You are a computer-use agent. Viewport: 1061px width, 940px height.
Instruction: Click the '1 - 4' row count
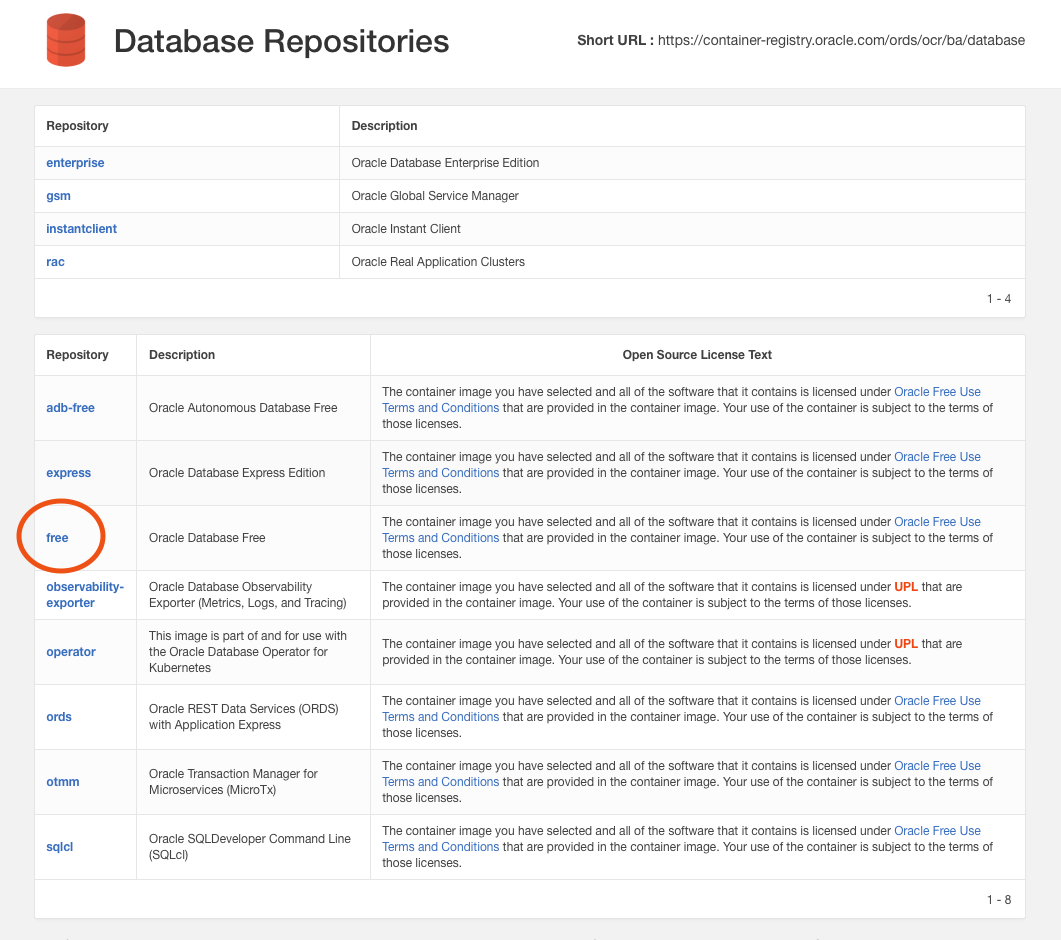(x=999, y=299)
